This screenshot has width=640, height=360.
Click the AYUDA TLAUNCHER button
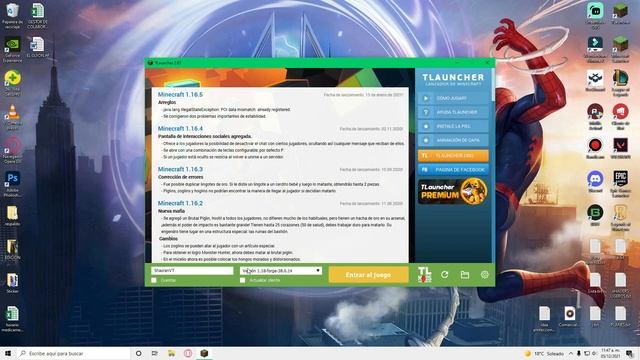(453, 112)
